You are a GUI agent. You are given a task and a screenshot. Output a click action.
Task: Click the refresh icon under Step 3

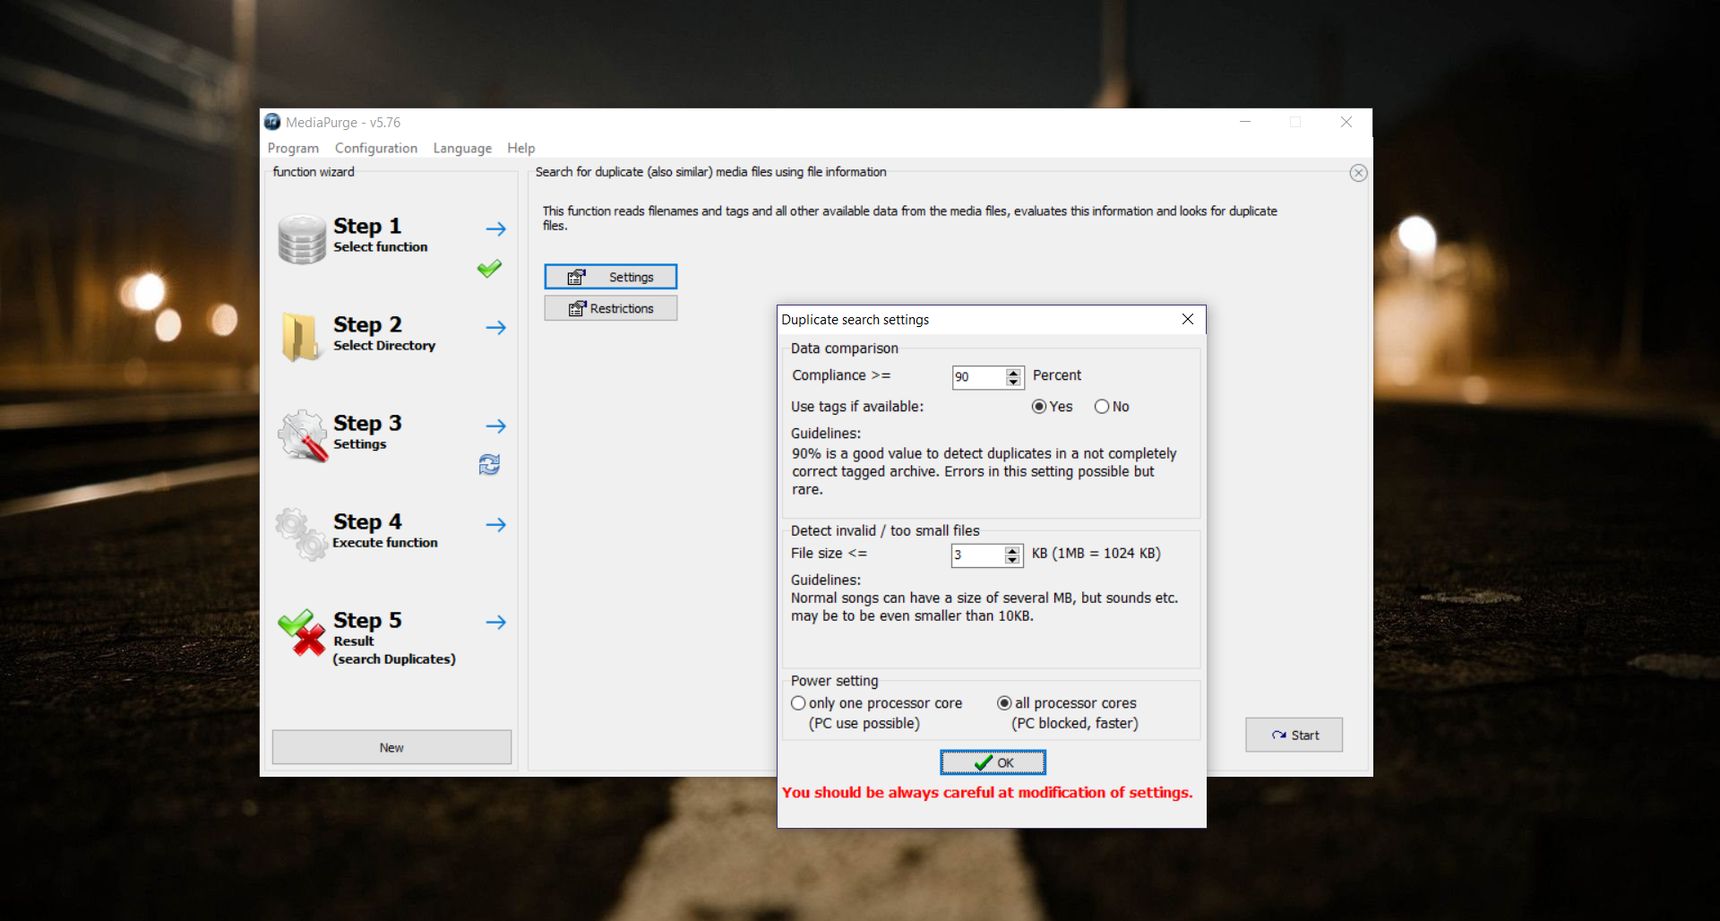pos(489,465)
